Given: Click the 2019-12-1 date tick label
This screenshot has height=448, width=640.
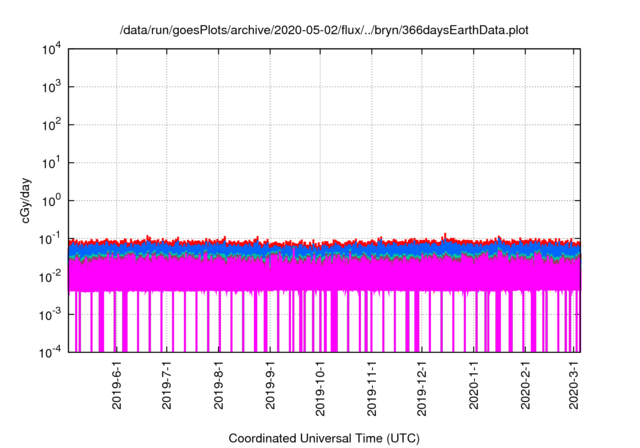Looking at the screenshot, I should click(422, 388).
